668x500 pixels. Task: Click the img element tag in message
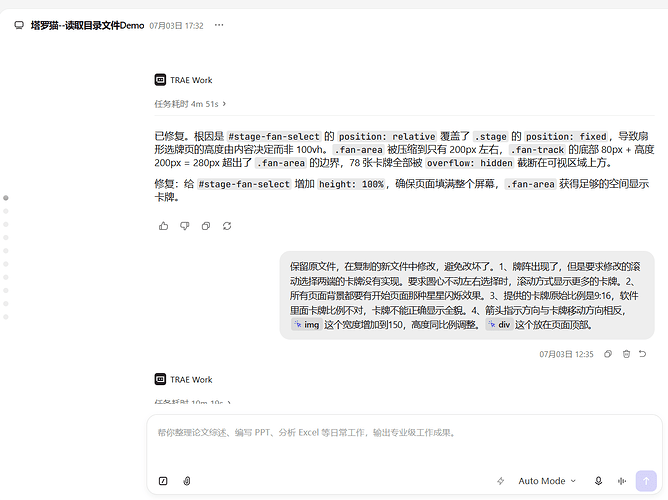click(306, 325)
